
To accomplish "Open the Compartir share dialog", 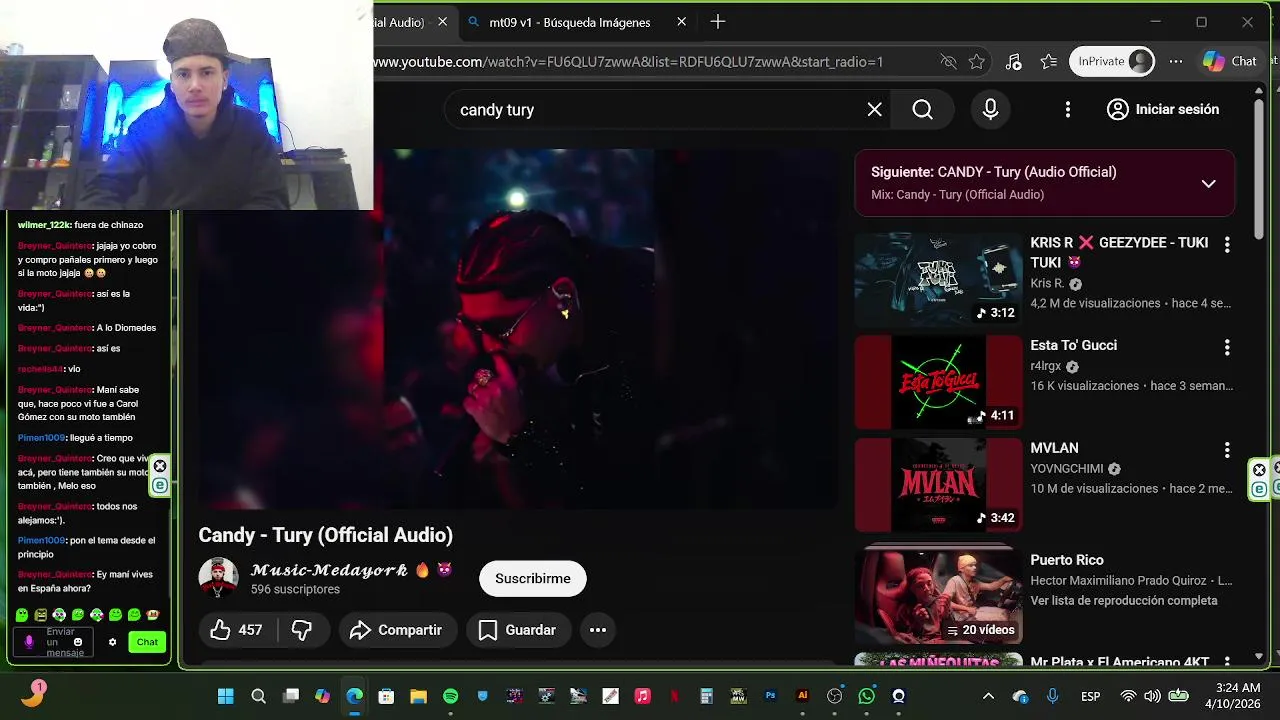I will (396, 630).
